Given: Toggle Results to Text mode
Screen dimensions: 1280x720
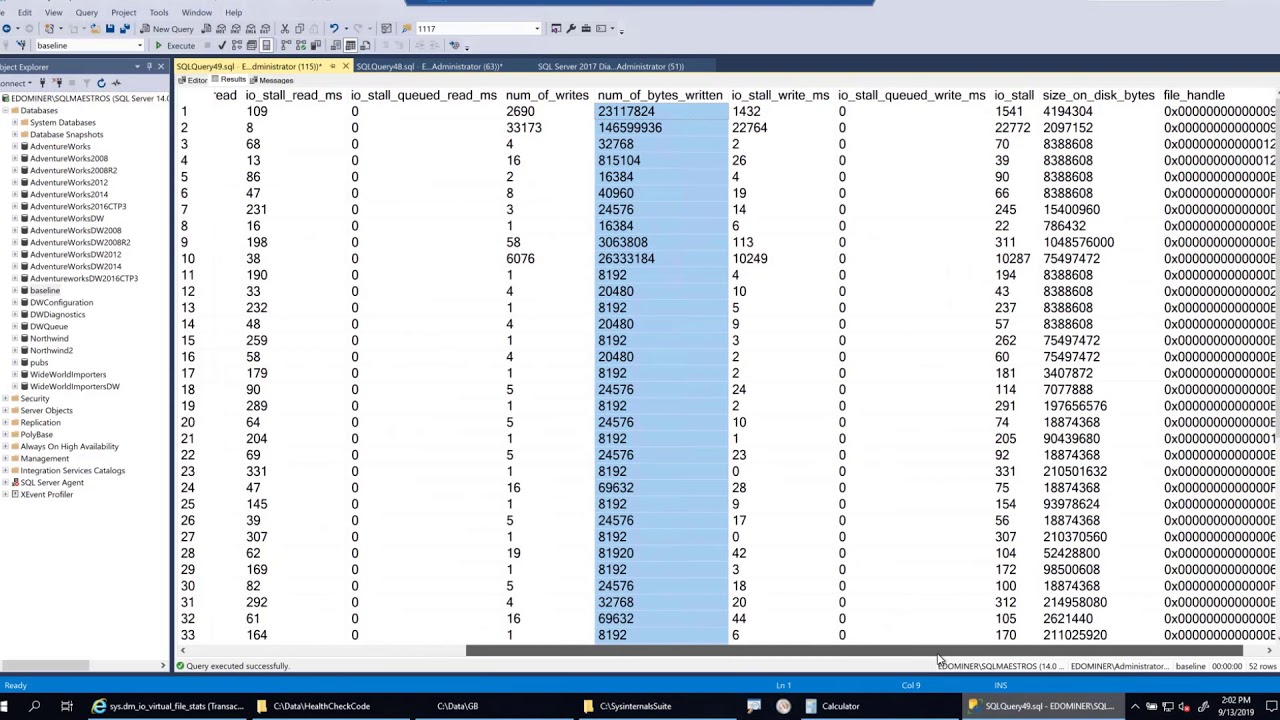Looking at the screenshot, I should click(x=335, y=45).
